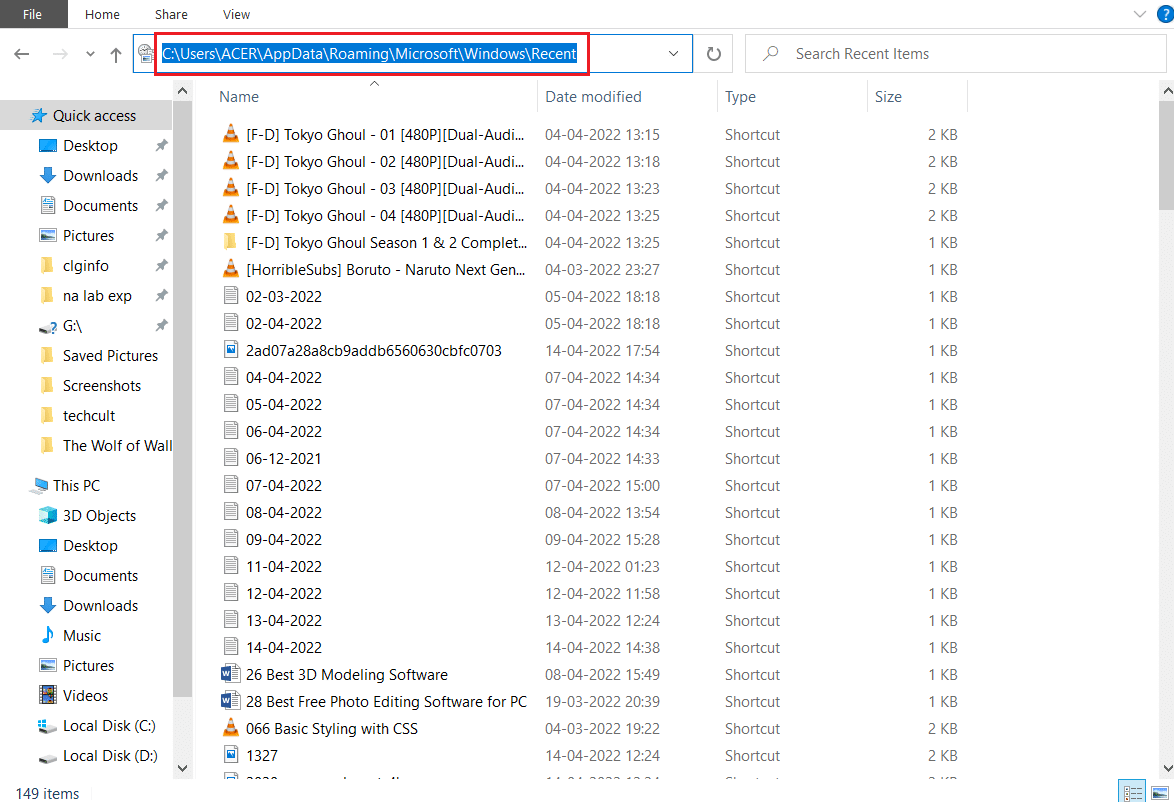
Task: Open the G:\ drive shortcut
Action: click(x=72, y=326)
